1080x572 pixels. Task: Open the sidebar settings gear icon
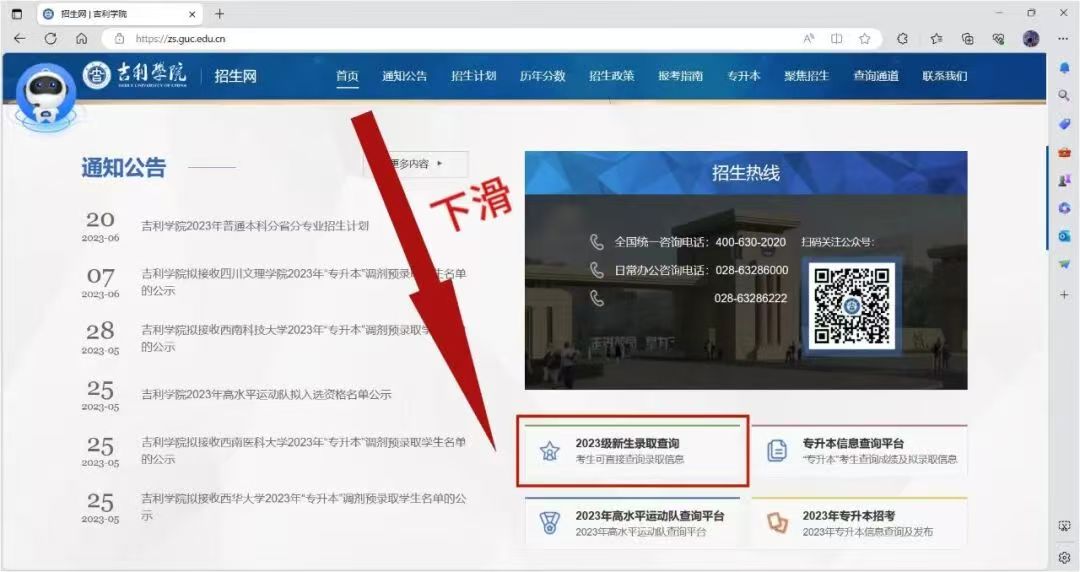[1064, 558]
